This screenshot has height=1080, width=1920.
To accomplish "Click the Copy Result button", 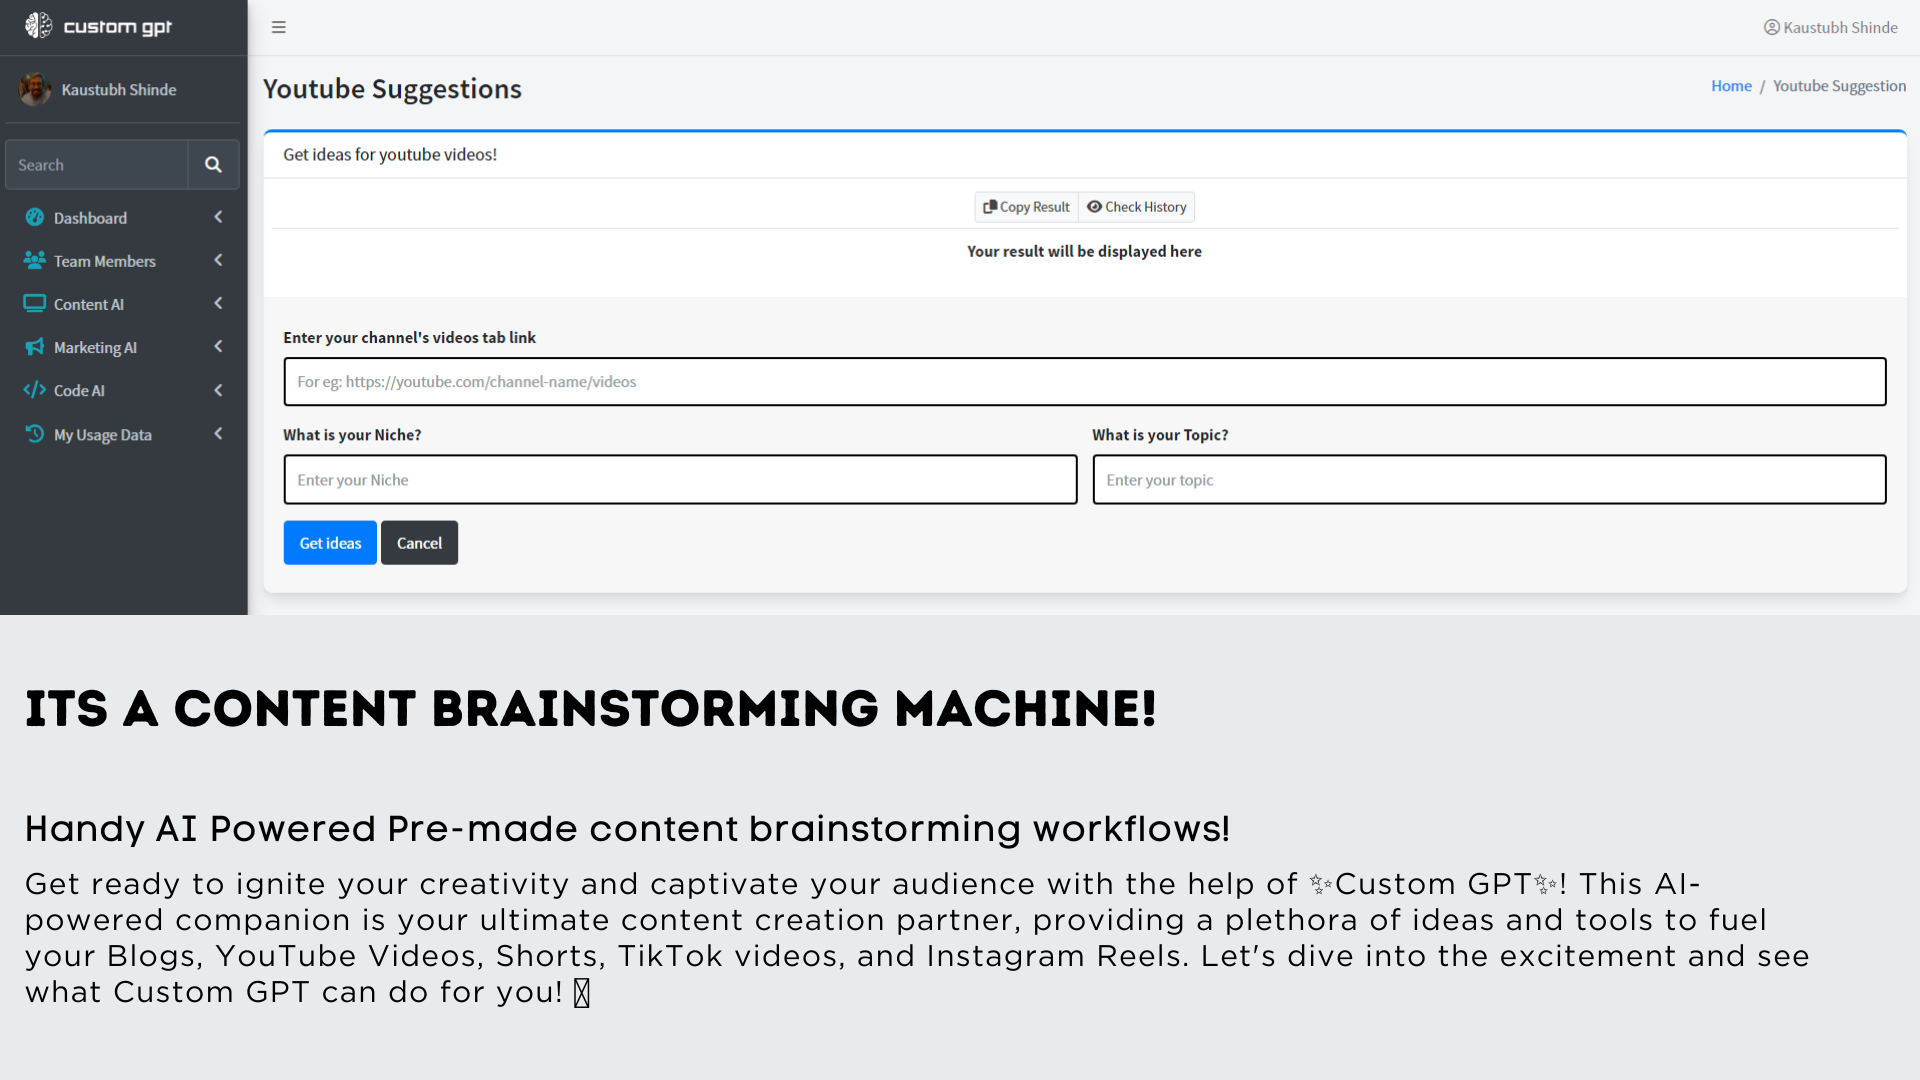I will click(x=1026, y=207).
